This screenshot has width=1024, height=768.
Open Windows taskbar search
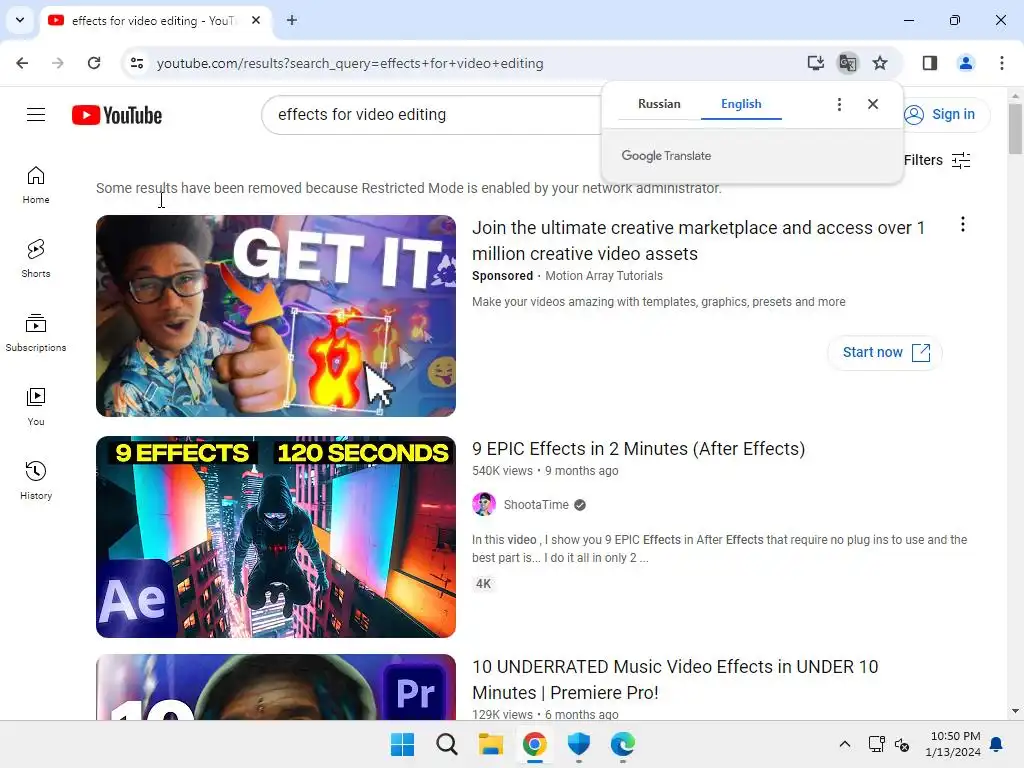pos(447,744)
